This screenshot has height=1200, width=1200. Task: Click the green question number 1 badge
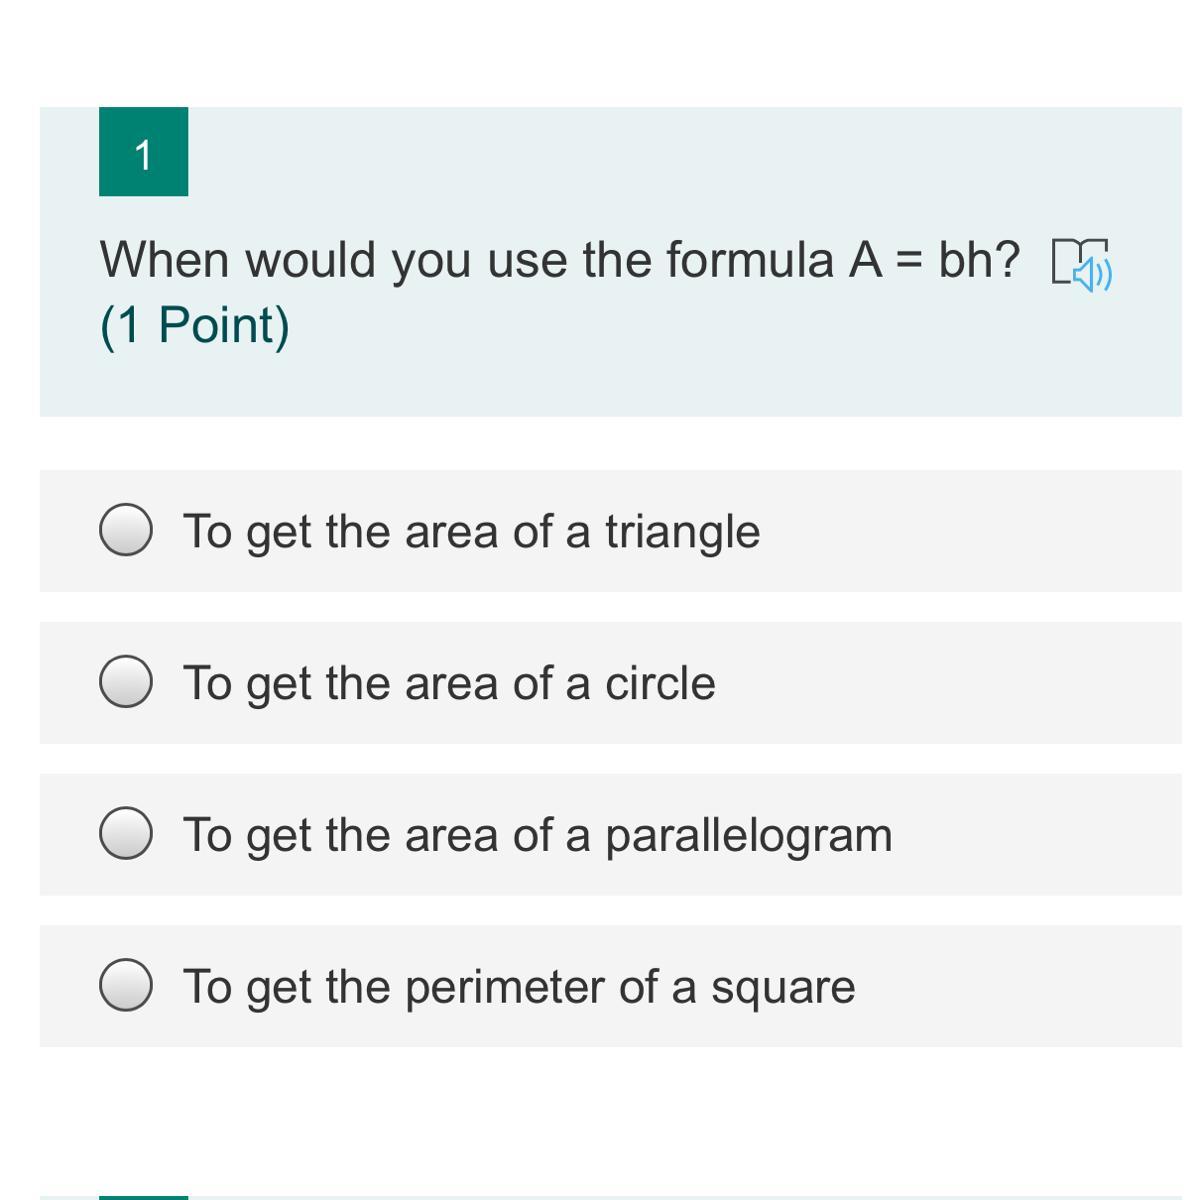[x=143, y=152]
